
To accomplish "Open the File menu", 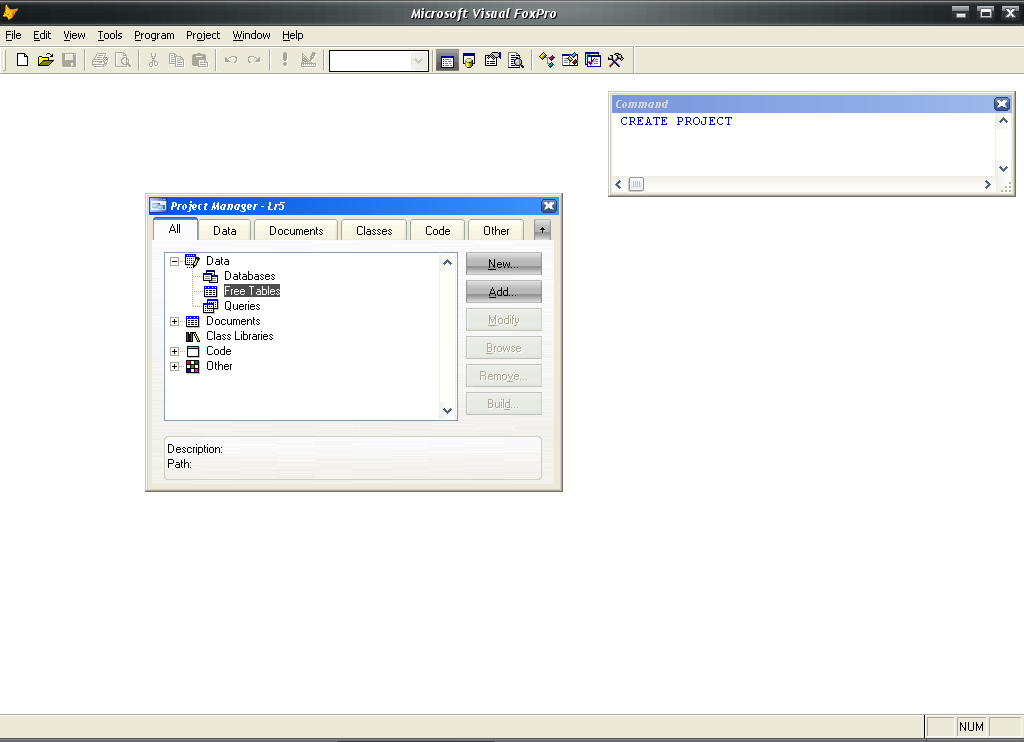I will (x=13, y=35).
